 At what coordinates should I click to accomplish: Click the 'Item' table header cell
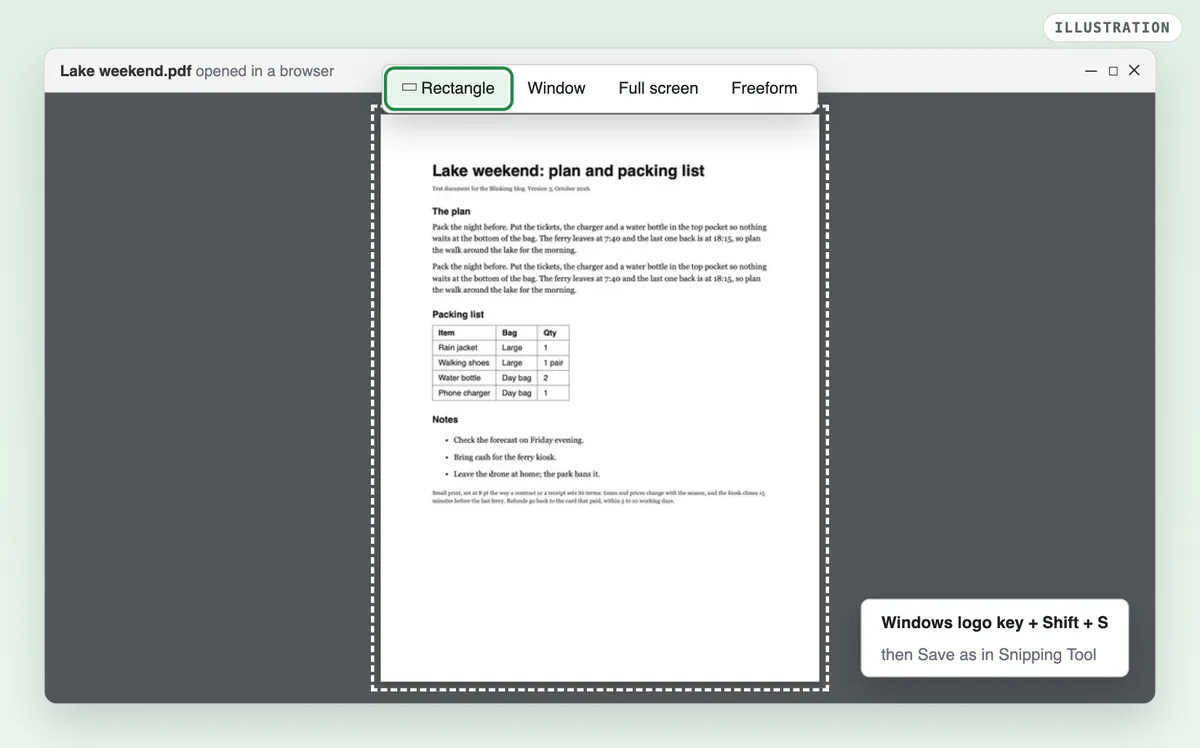coord(464,333)
